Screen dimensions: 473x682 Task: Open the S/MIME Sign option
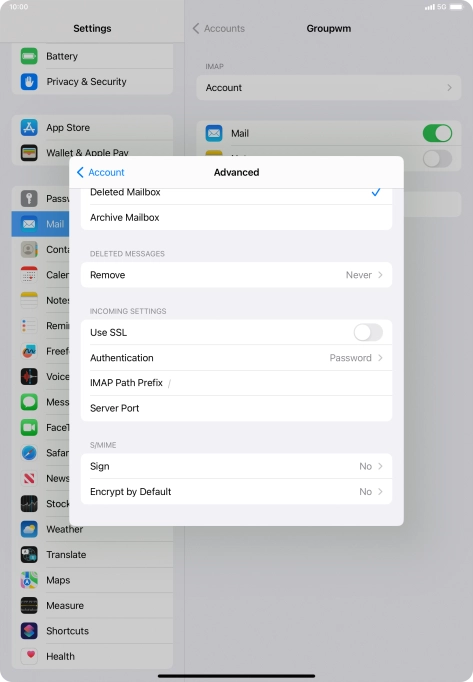[236, 466]
